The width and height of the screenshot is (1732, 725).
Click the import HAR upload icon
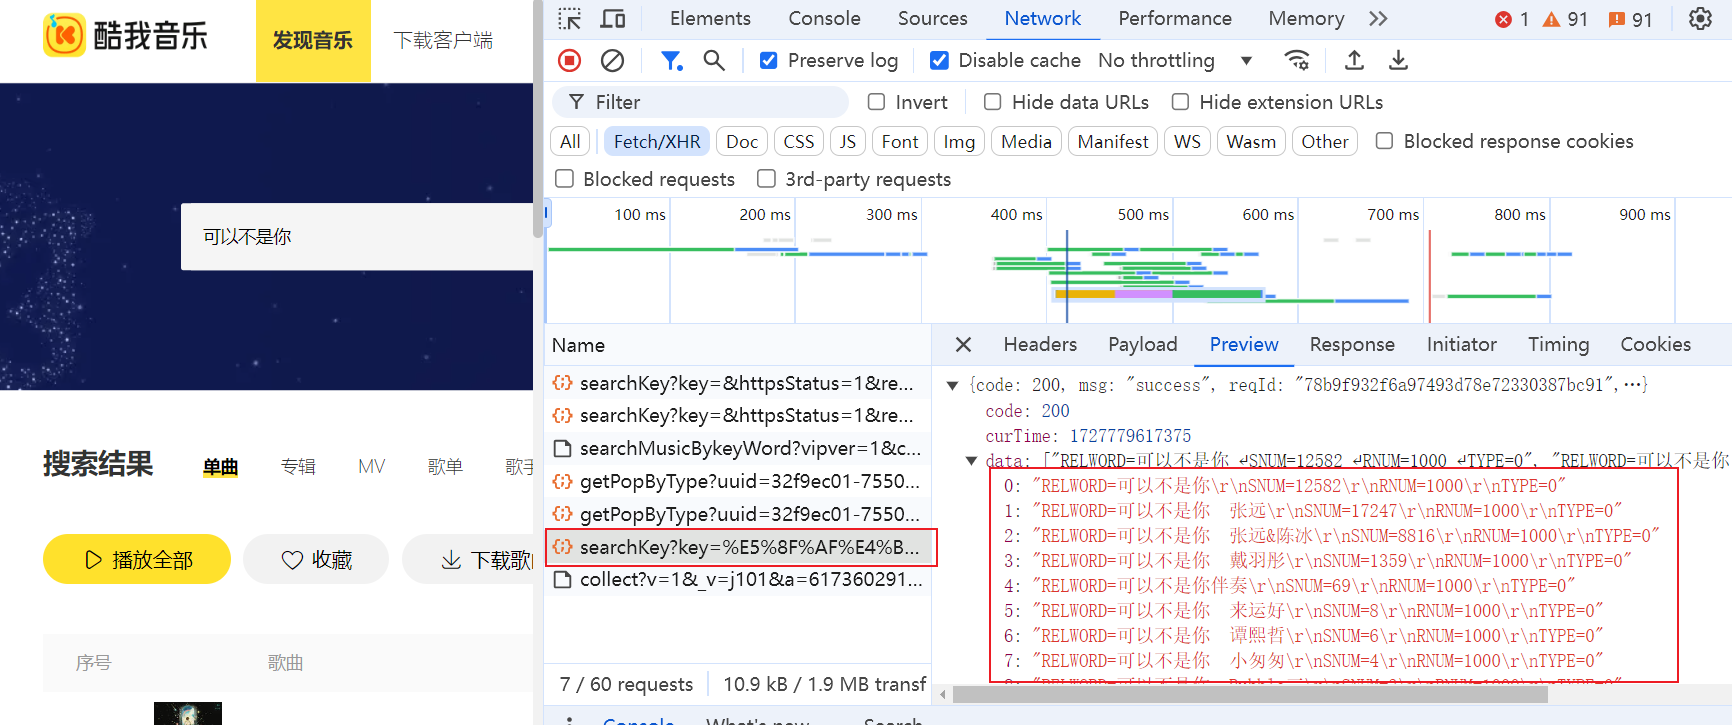[x=1354, y=61]
